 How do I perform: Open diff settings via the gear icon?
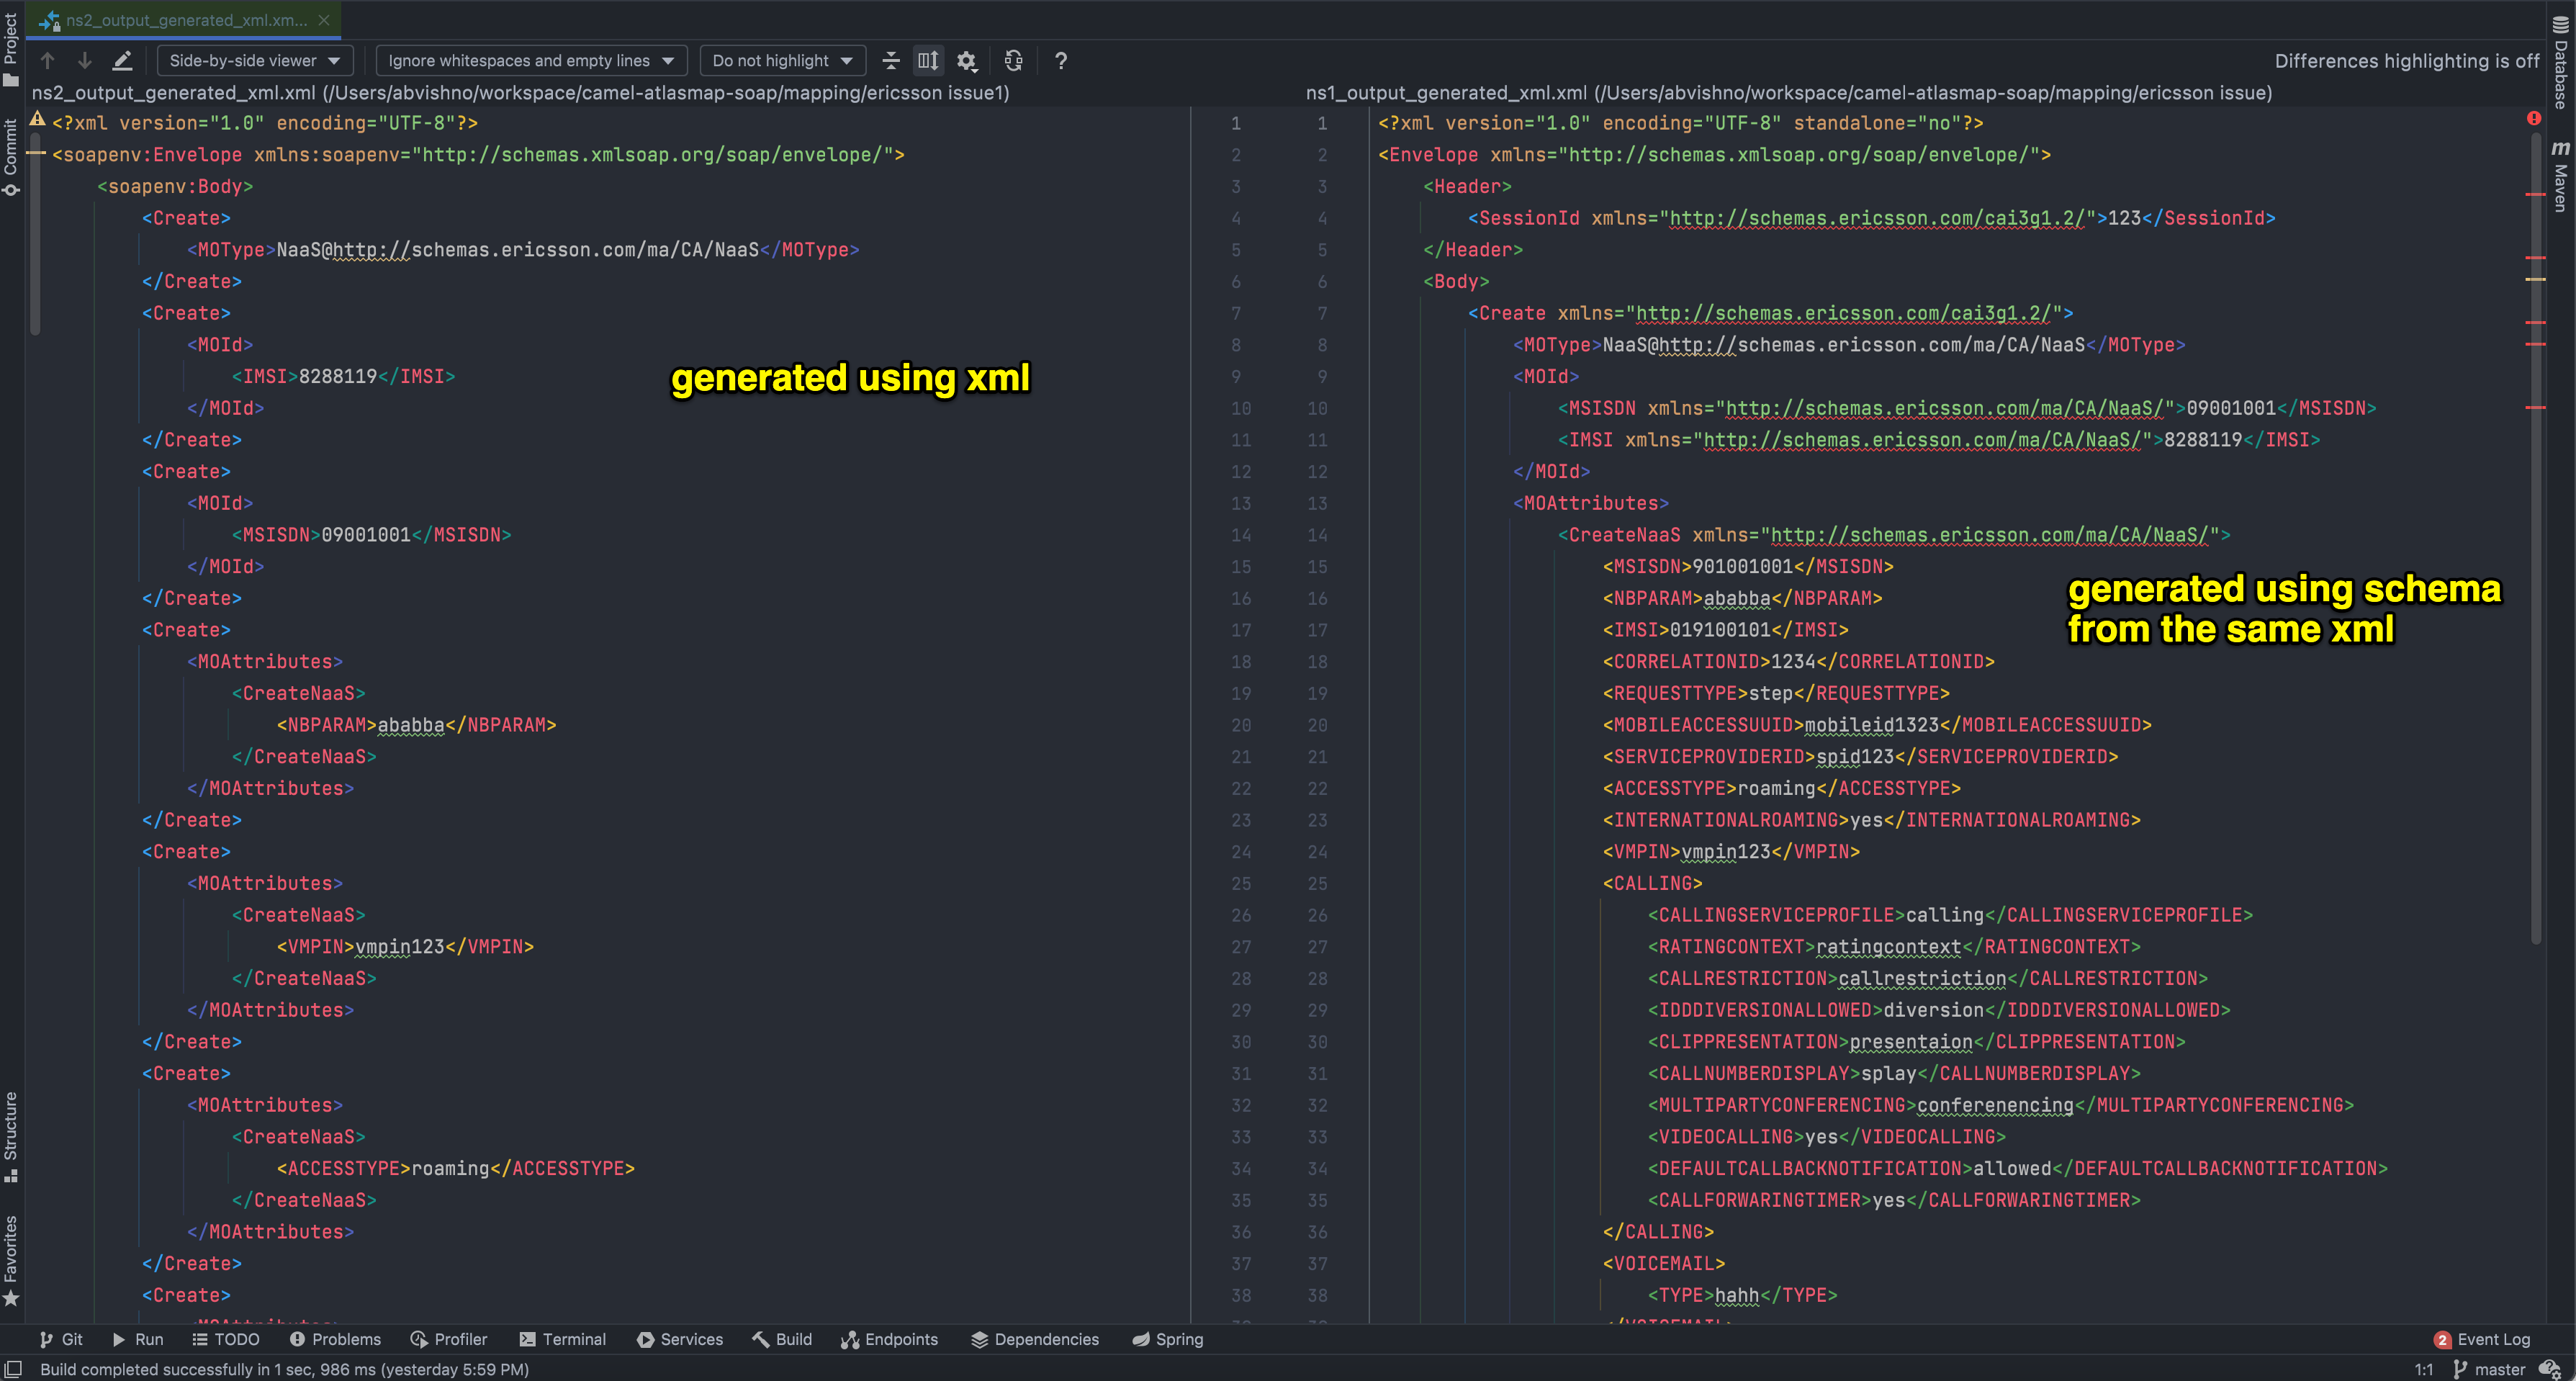tap(966, 60)
